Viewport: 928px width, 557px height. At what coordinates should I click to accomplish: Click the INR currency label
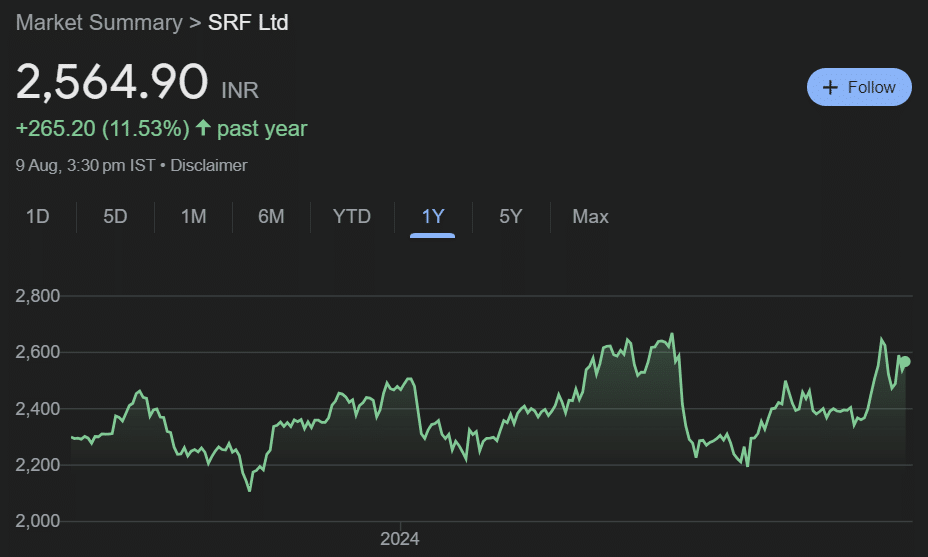click(x=240, y=91)
